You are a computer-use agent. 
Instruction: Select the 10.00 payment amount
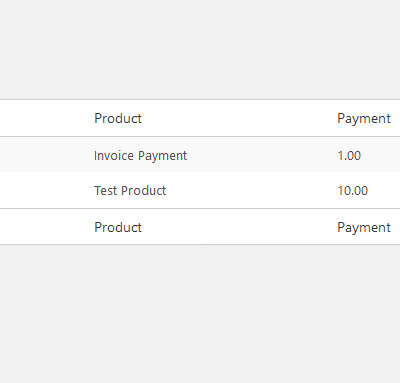[353, 191]
